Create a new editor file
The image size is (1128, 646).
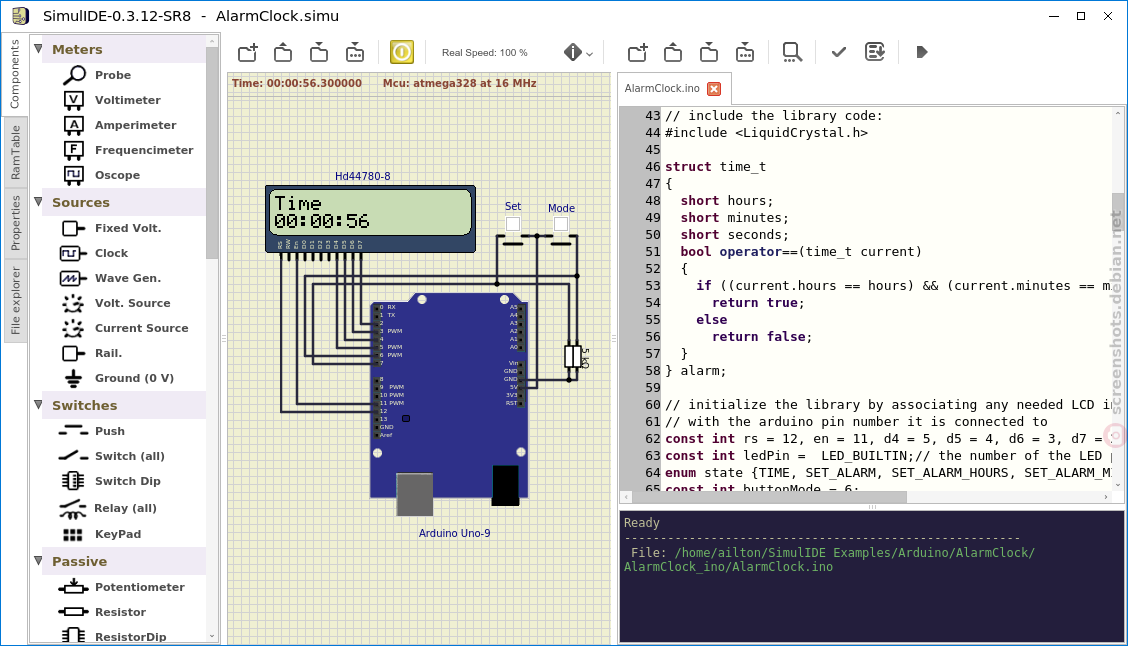click(637, 53)
